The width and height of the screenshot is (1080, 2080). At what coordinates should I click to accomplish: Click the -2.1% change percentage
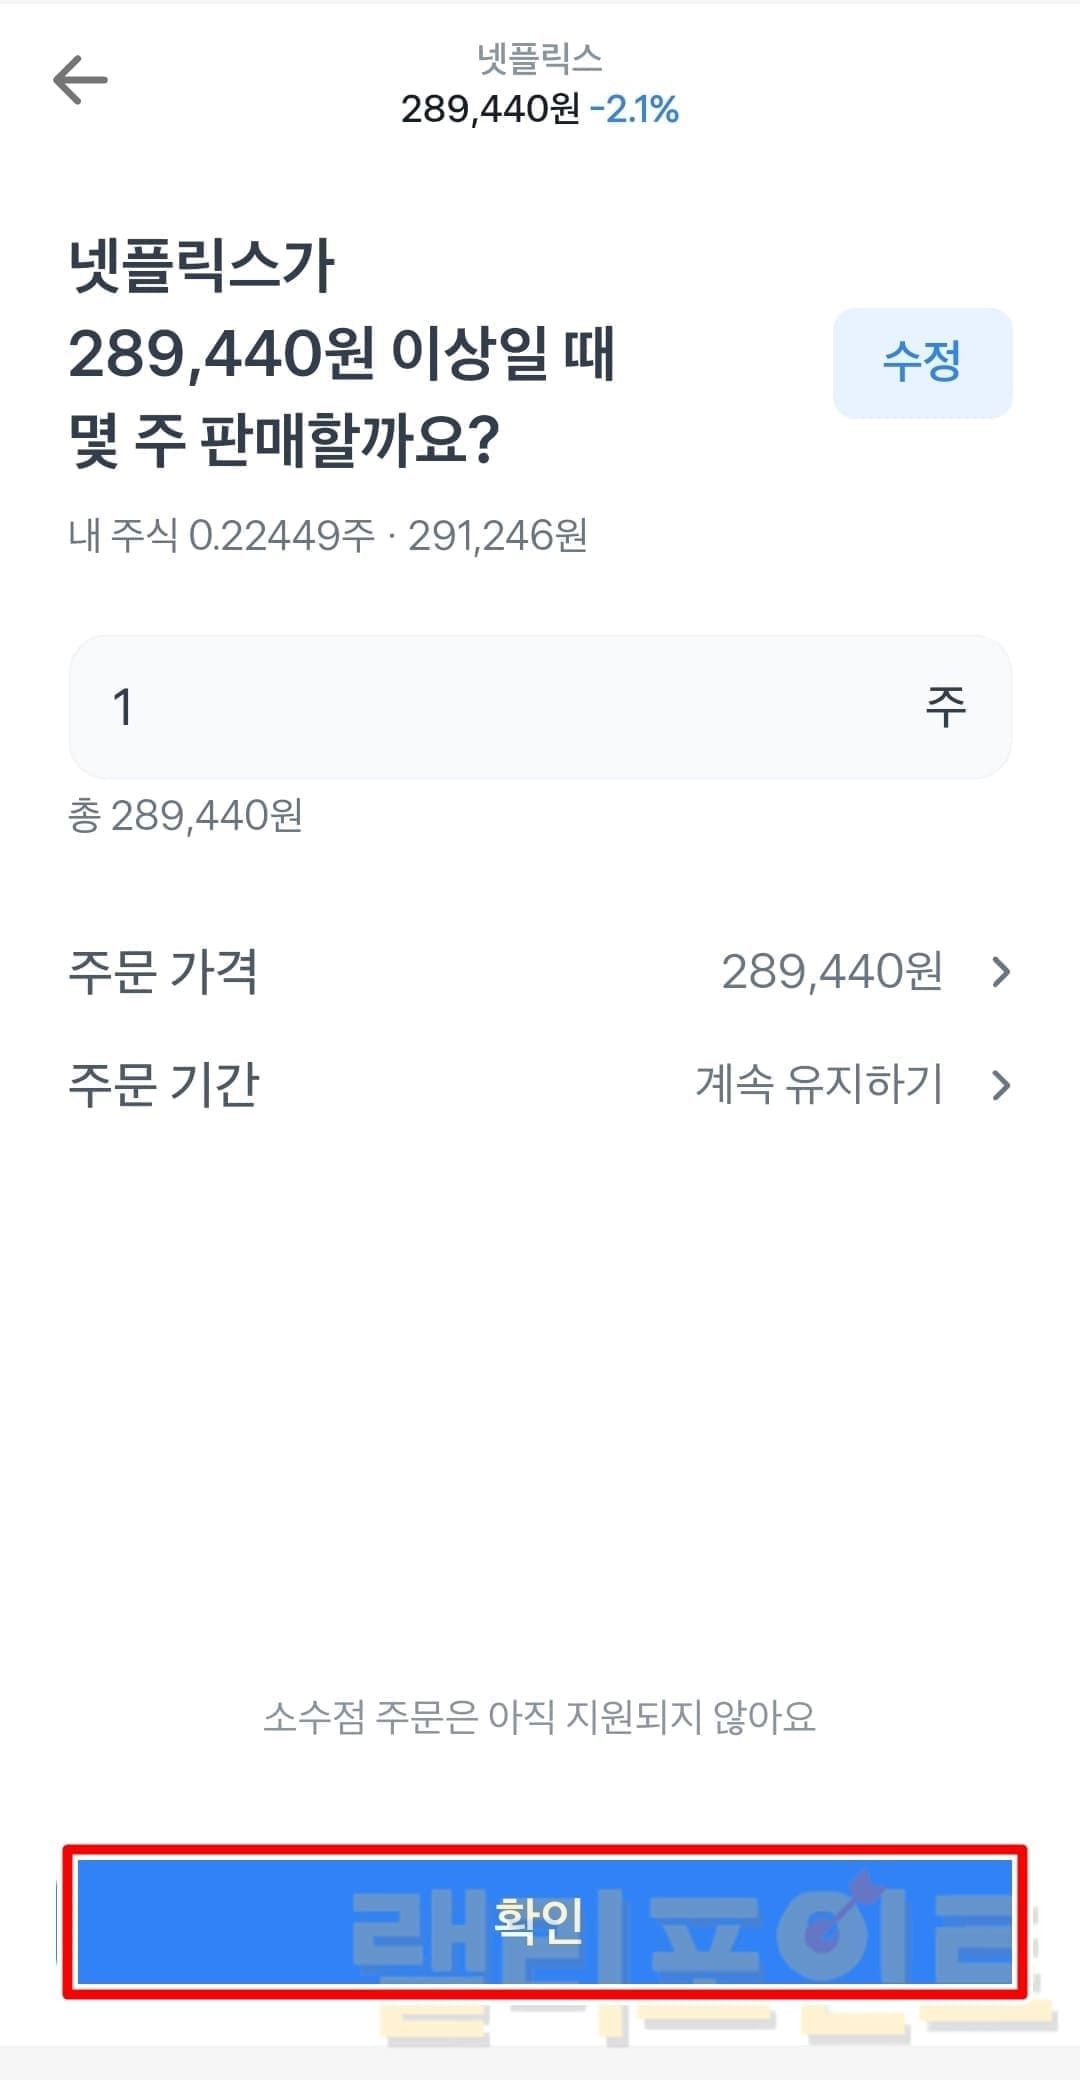tap(634, 109)
